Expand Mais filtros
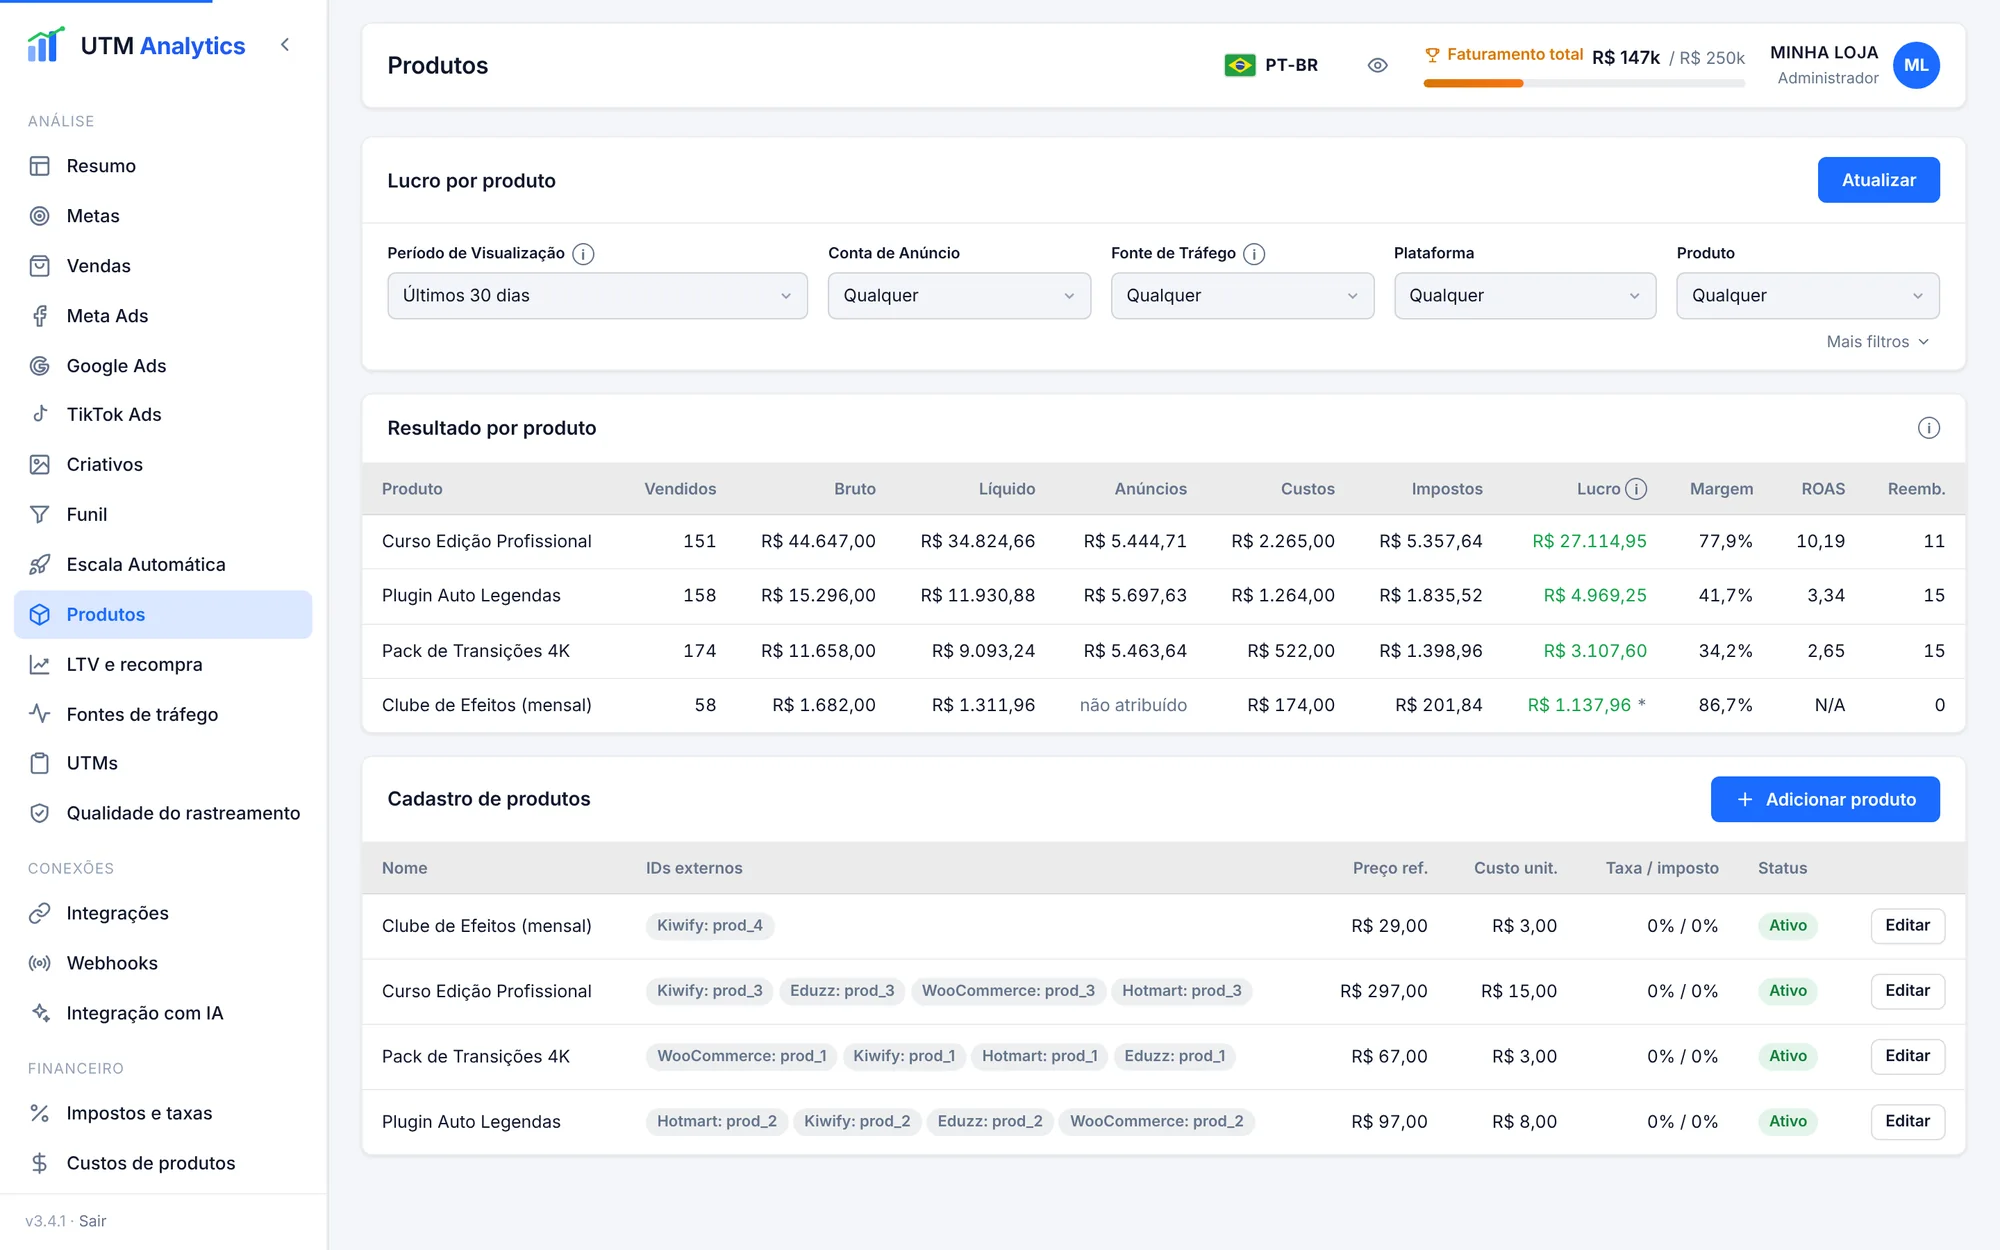This screenshot has width=2000, height=1250. [x=1877, y=342]
